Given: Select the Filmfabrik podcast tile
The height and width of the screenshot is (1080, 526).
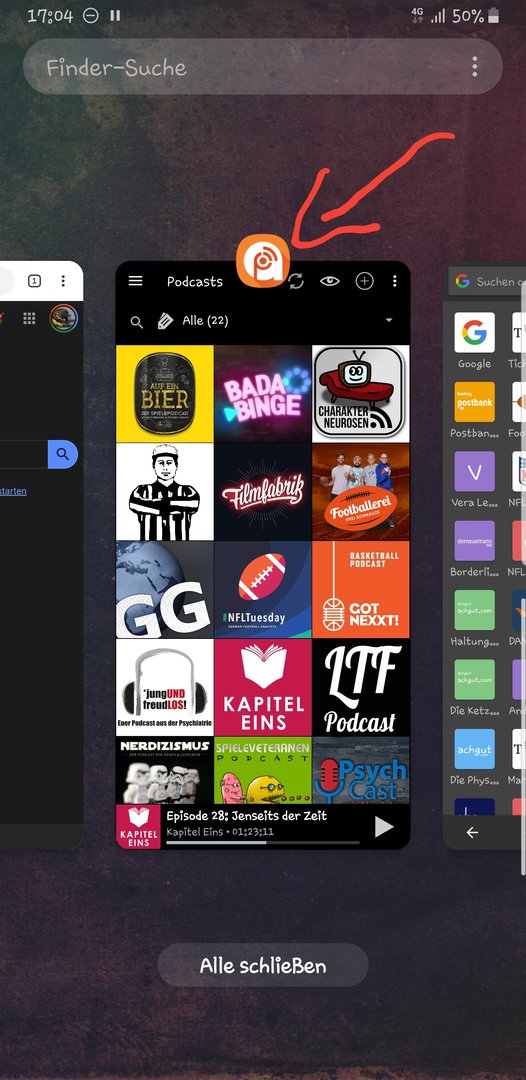Looking at the screenshot, I should 262,492.
